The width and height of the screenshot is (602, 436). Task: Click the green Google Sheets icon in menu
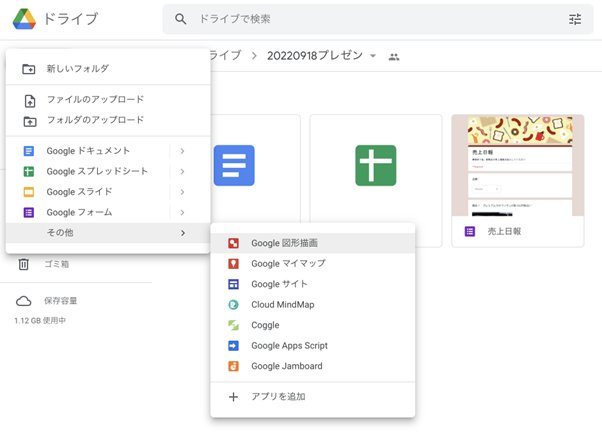tap(29, 172)
